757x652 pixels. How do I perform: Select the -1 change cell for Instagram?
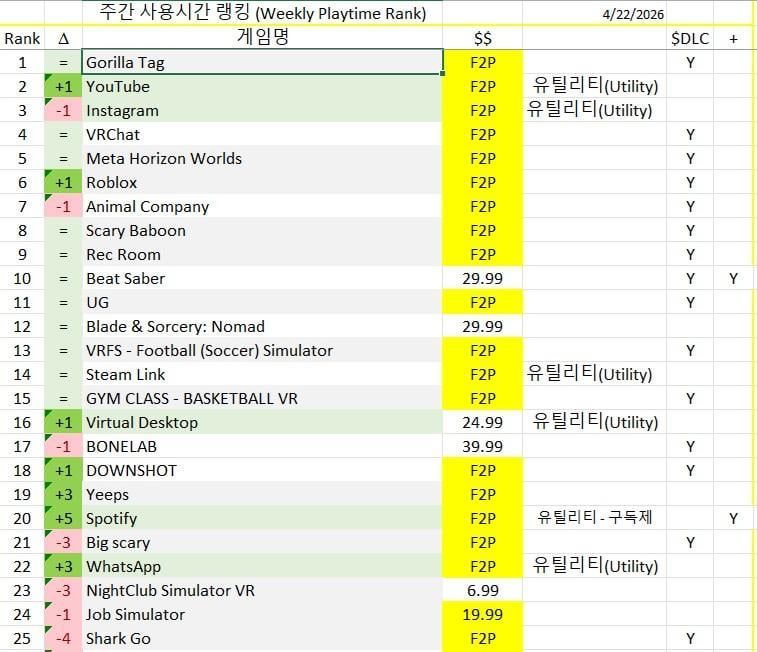(x=63, y=111)
